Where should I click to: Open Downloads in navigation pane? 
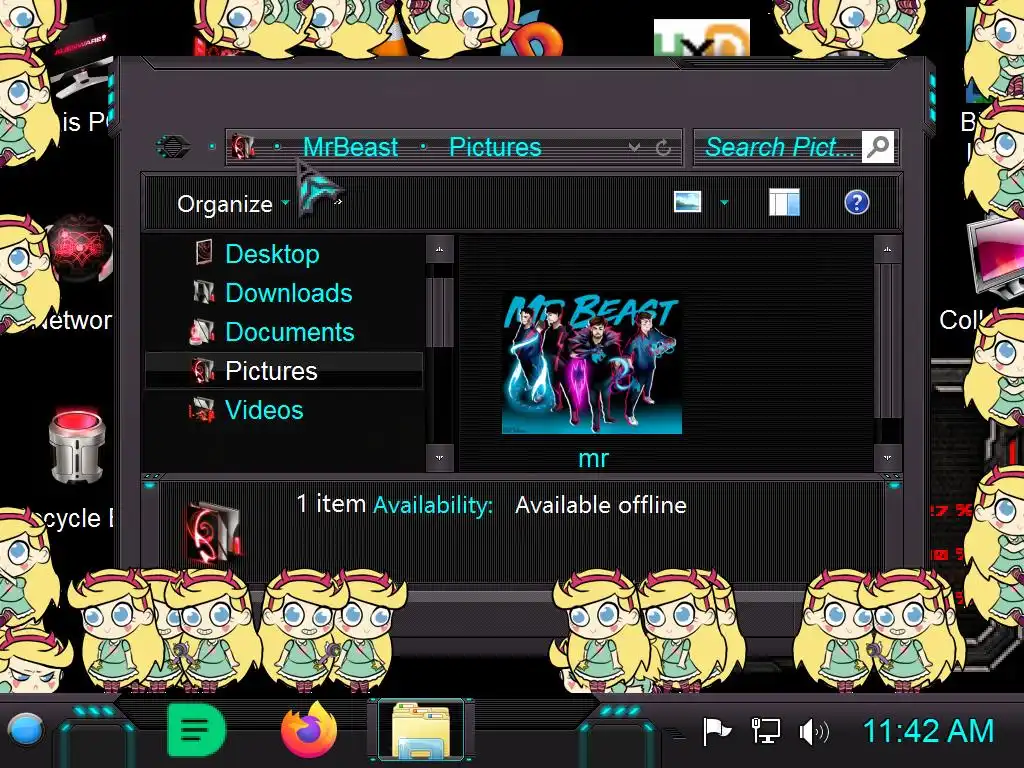pyautogui.click(x=288, y=293)
